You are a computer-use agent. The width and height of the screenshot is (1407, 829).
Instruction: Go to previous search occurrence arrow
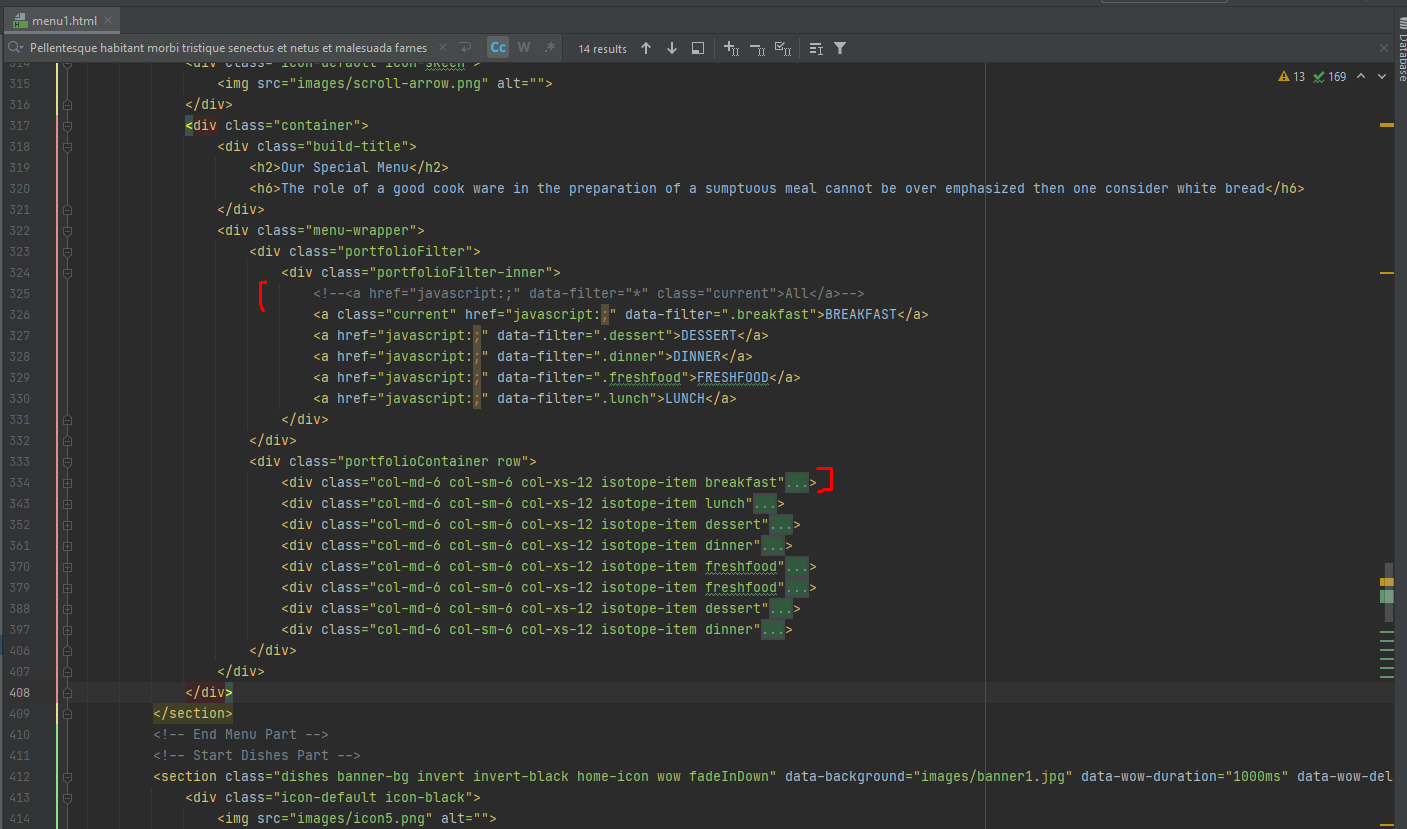pyautogui.click(x=646, y=48)
